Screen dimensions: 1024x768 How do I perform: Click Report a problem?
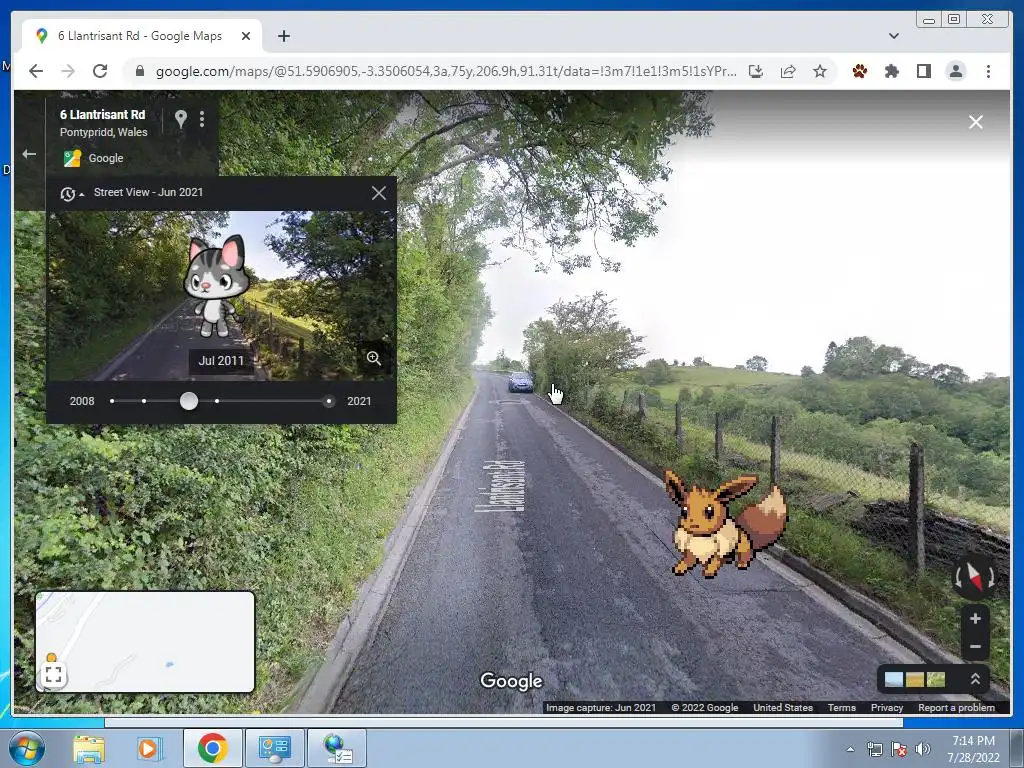tap(956, 707)
